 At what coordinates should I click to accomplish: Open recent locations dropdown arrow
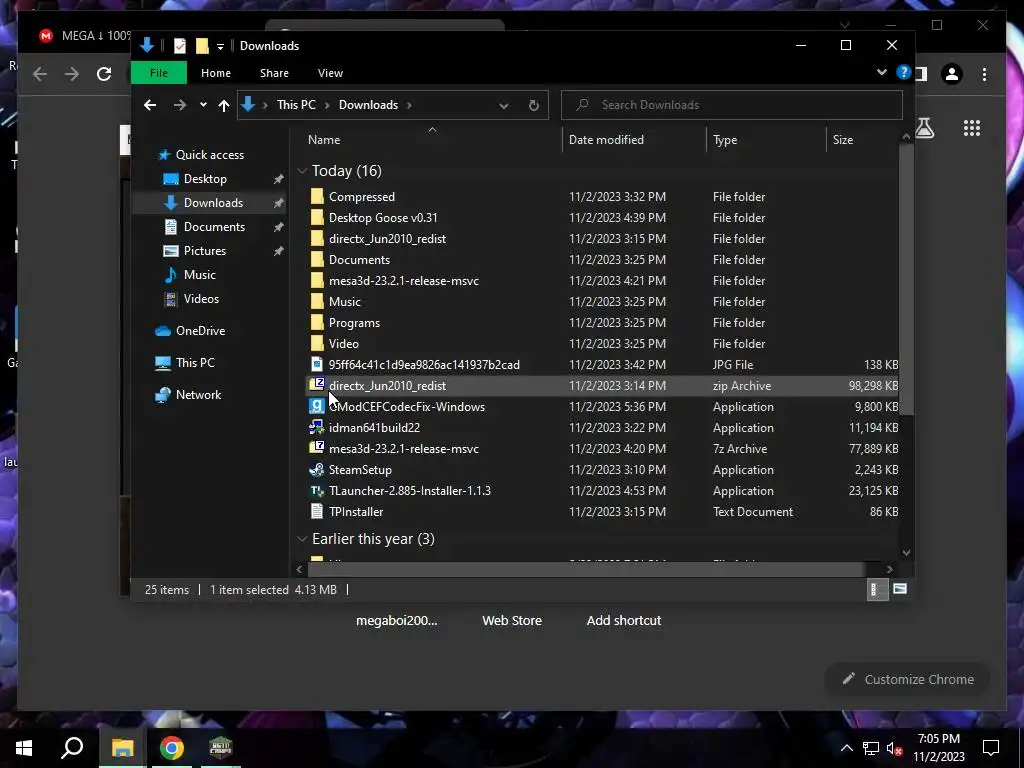click(203, 105)
